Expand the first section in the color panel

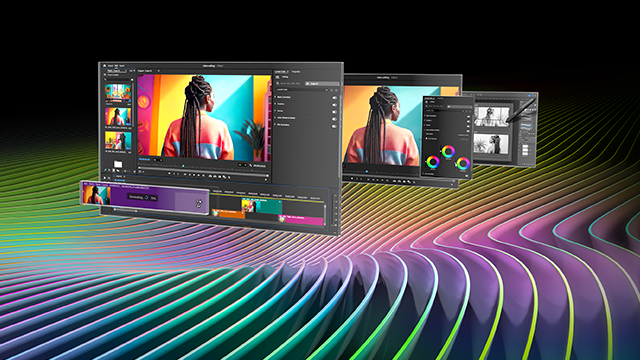coord(276,97)
